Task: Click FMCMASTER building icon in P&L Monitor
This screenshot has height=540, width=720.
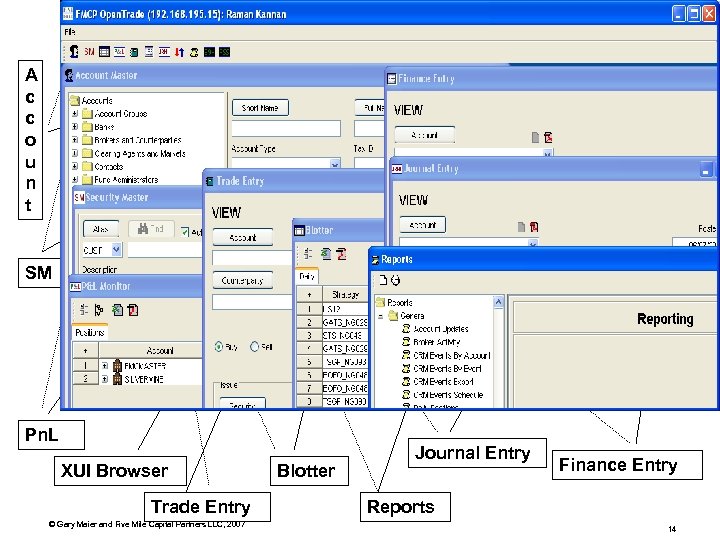Action: [x=118, y=366]
